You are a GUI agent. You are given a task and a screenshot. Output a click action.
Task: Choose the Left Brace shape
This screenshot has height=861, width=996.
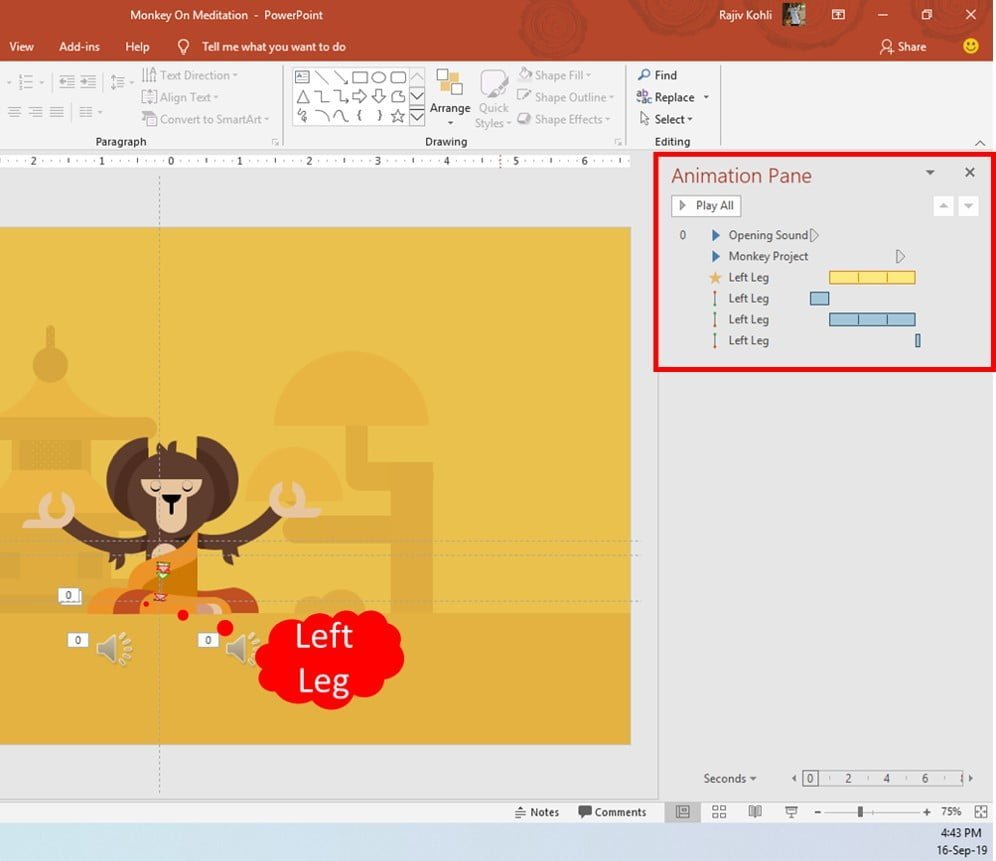[360, 116]
